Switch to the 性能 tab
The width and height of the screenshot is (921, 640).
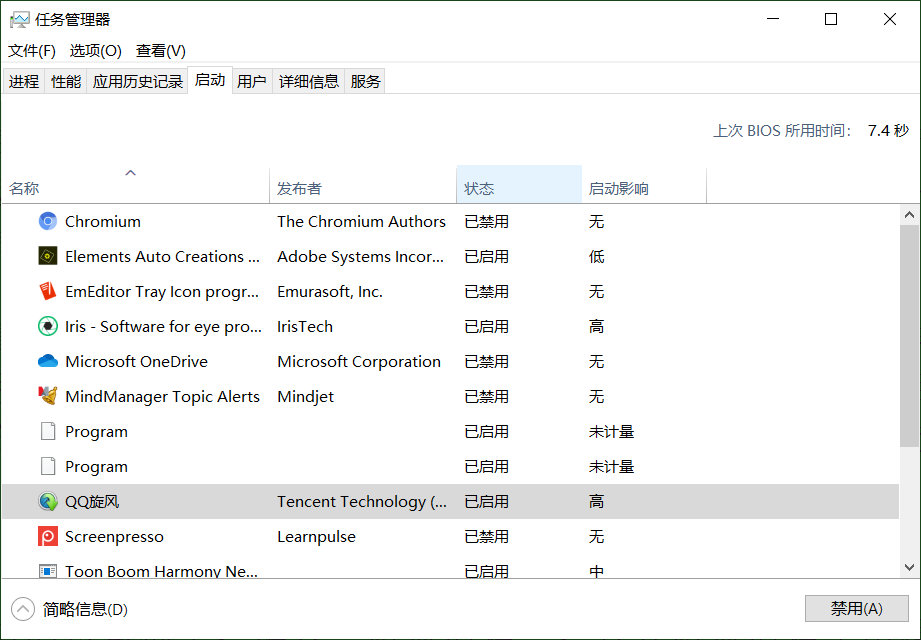click(64, 80)
